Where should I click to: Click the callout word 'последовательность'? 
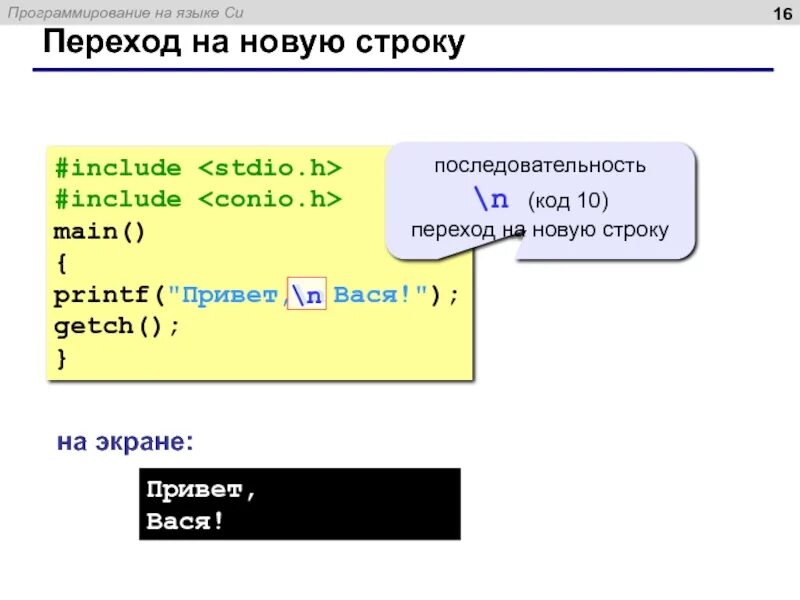[540, 165]
